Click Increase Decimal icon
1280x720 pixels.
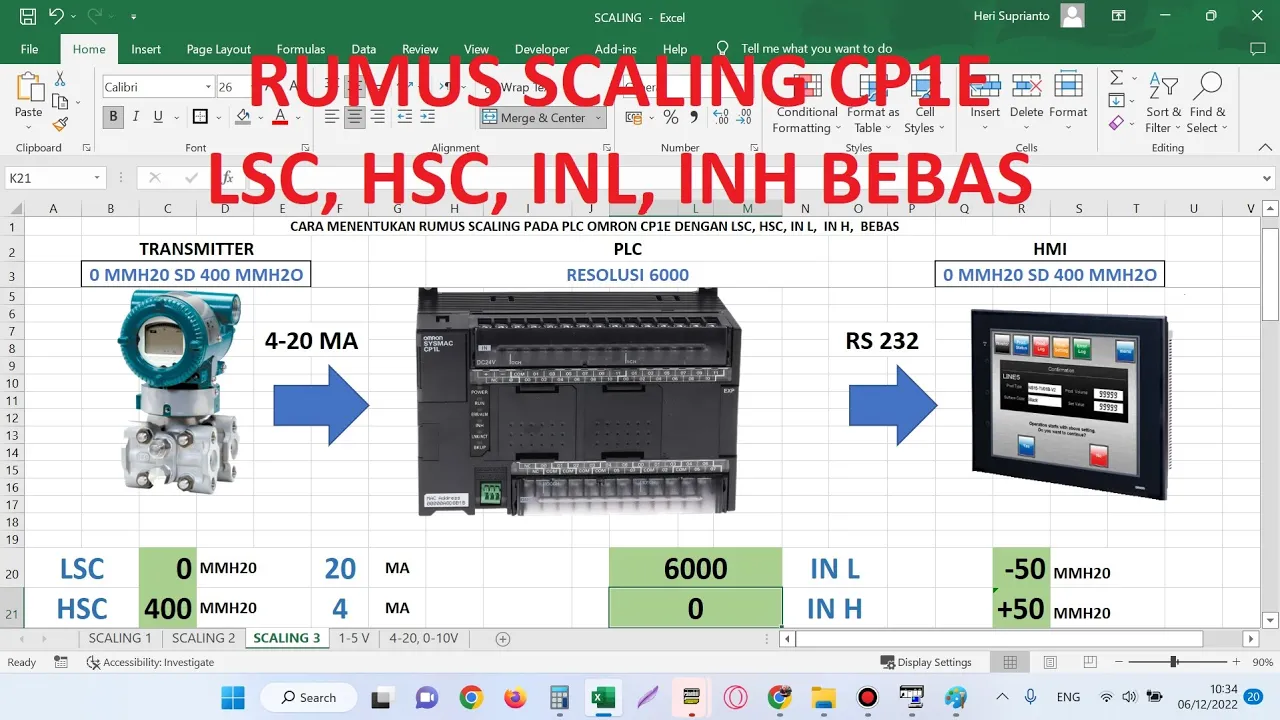(x=721, y=117)
